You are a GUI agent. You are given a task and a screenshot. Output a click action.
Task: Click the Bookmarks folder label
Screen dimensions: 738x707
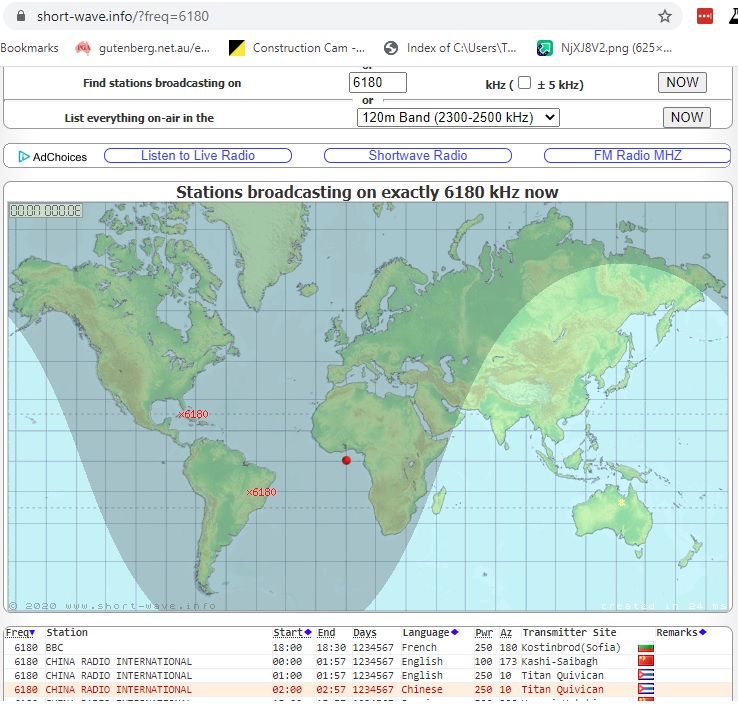(x=29, y=48)
